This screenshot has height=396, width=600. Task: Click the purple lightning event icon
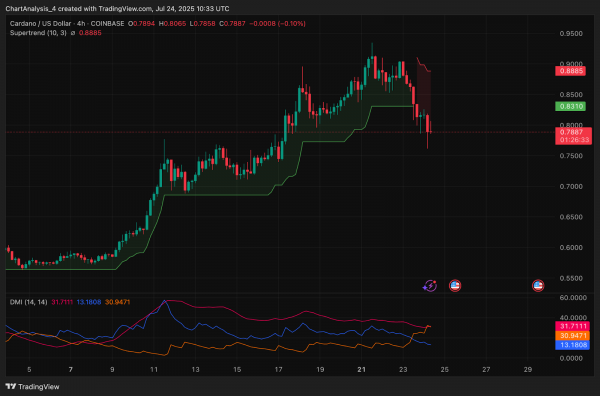430,285
